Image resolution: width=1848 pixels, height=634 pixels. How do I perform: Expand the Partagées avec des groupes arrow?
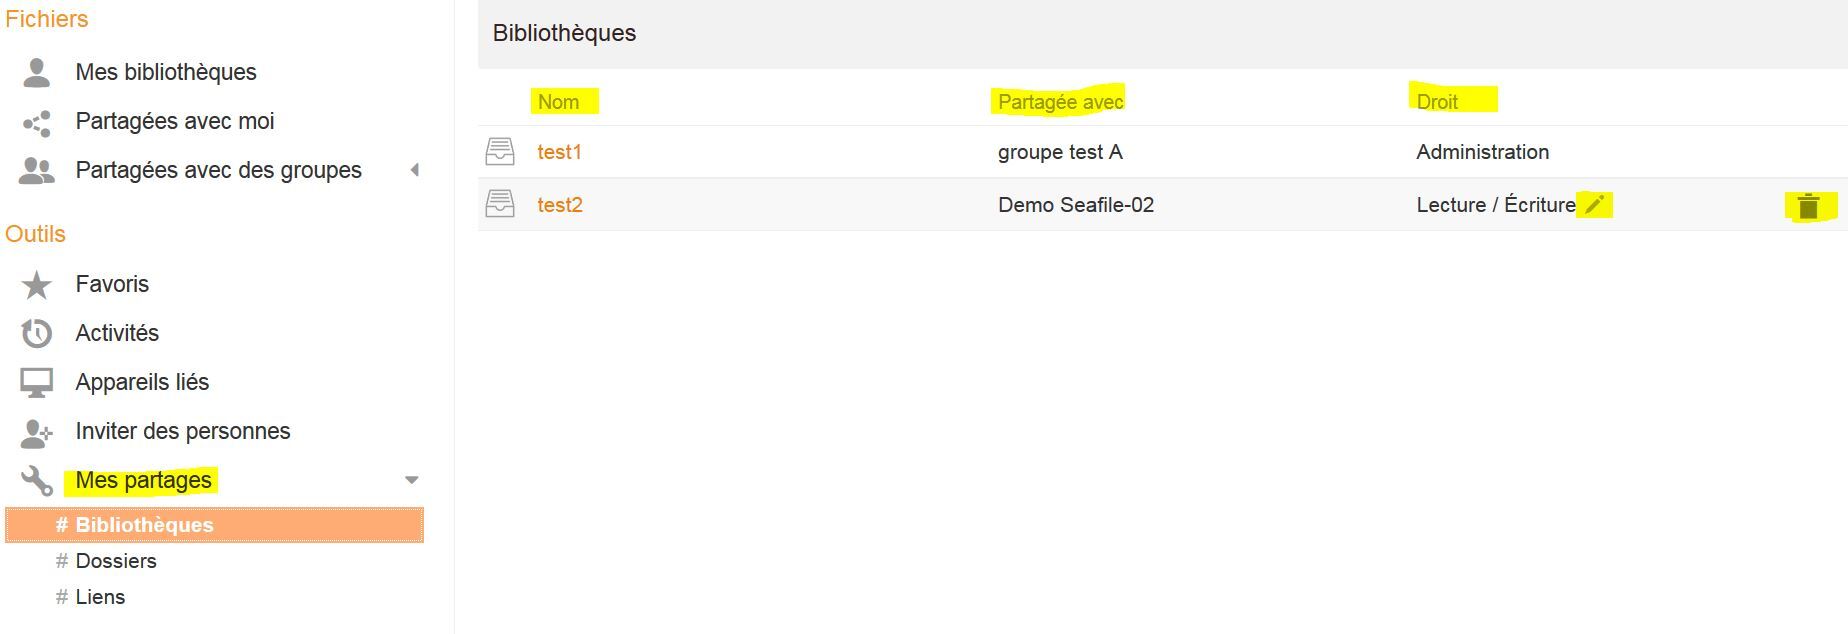[414, 170]
